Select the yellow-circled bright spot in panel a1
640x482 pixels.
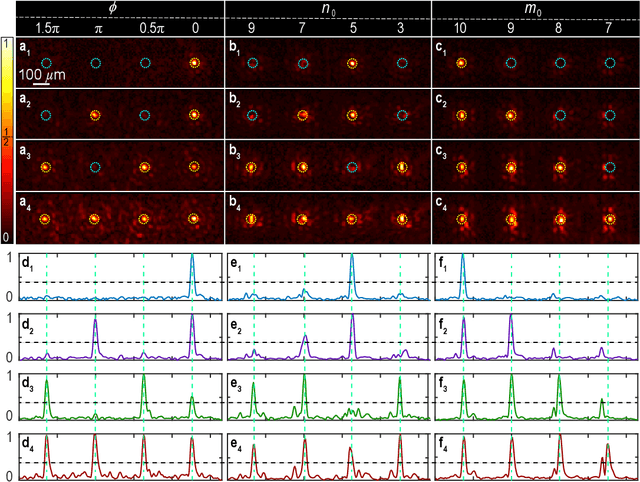194,63
